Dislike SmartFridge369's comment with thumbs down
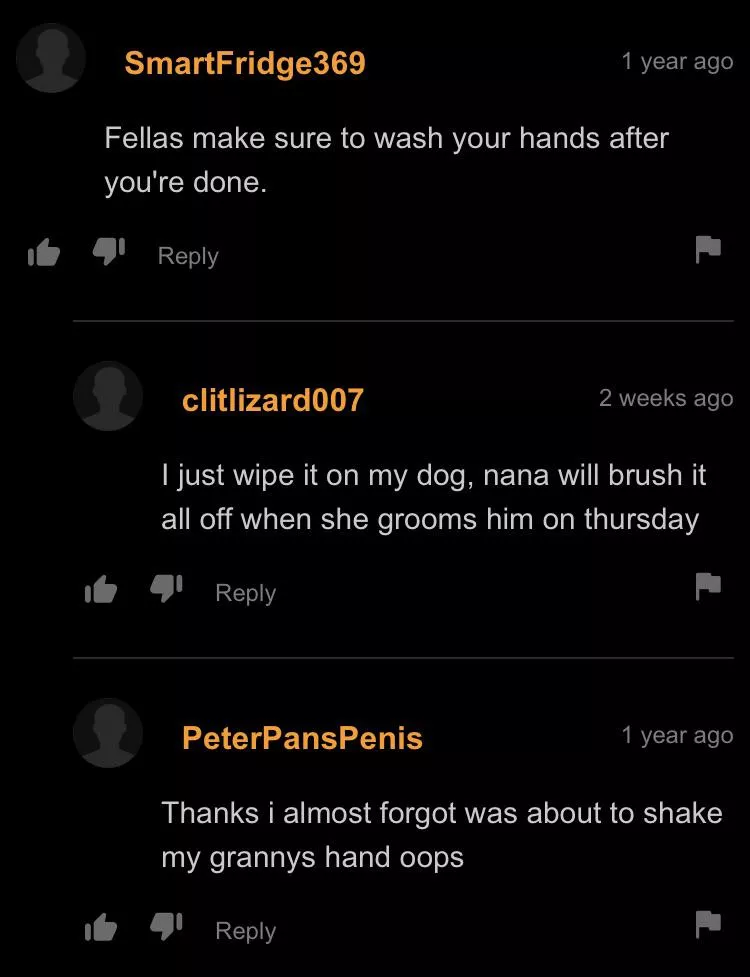 pyautogui.click(x=109, y=252)
